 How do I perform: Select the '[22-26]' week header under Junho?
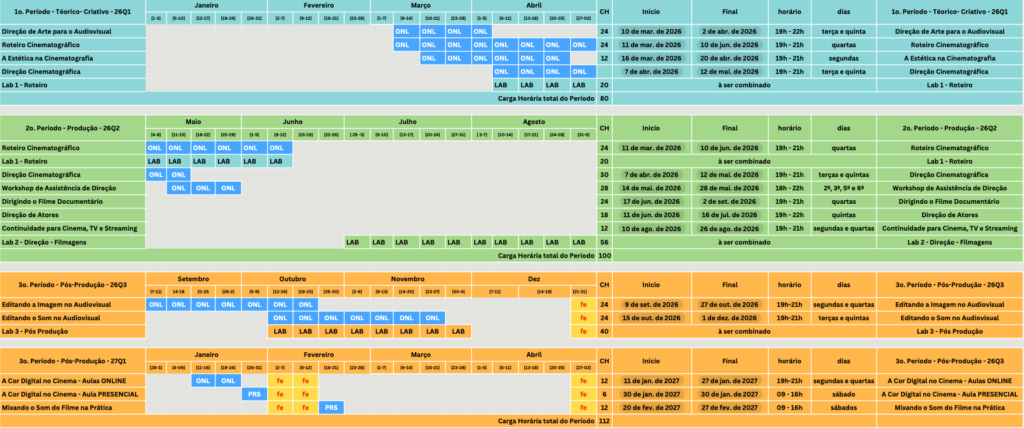click(x=331, y=135)
